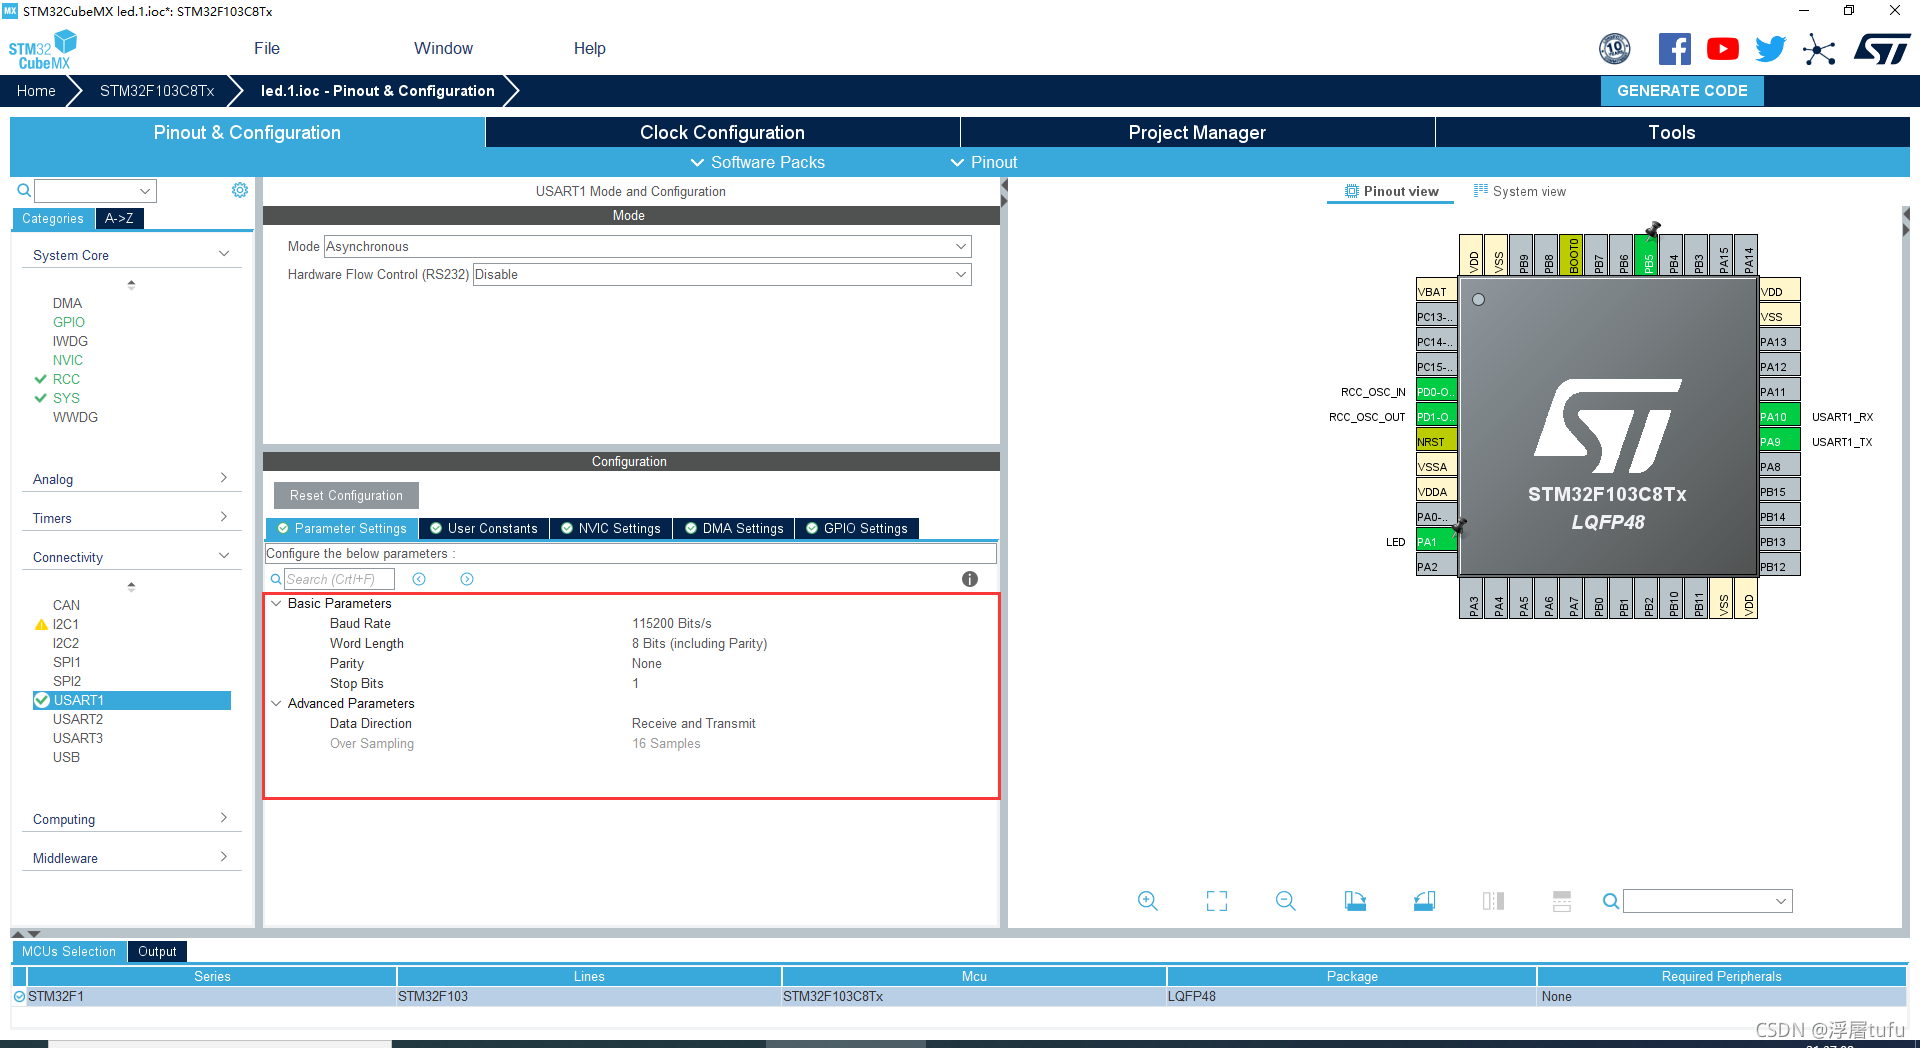
Task: Open the ST Twitter icon
Action: coord(1771,49)
